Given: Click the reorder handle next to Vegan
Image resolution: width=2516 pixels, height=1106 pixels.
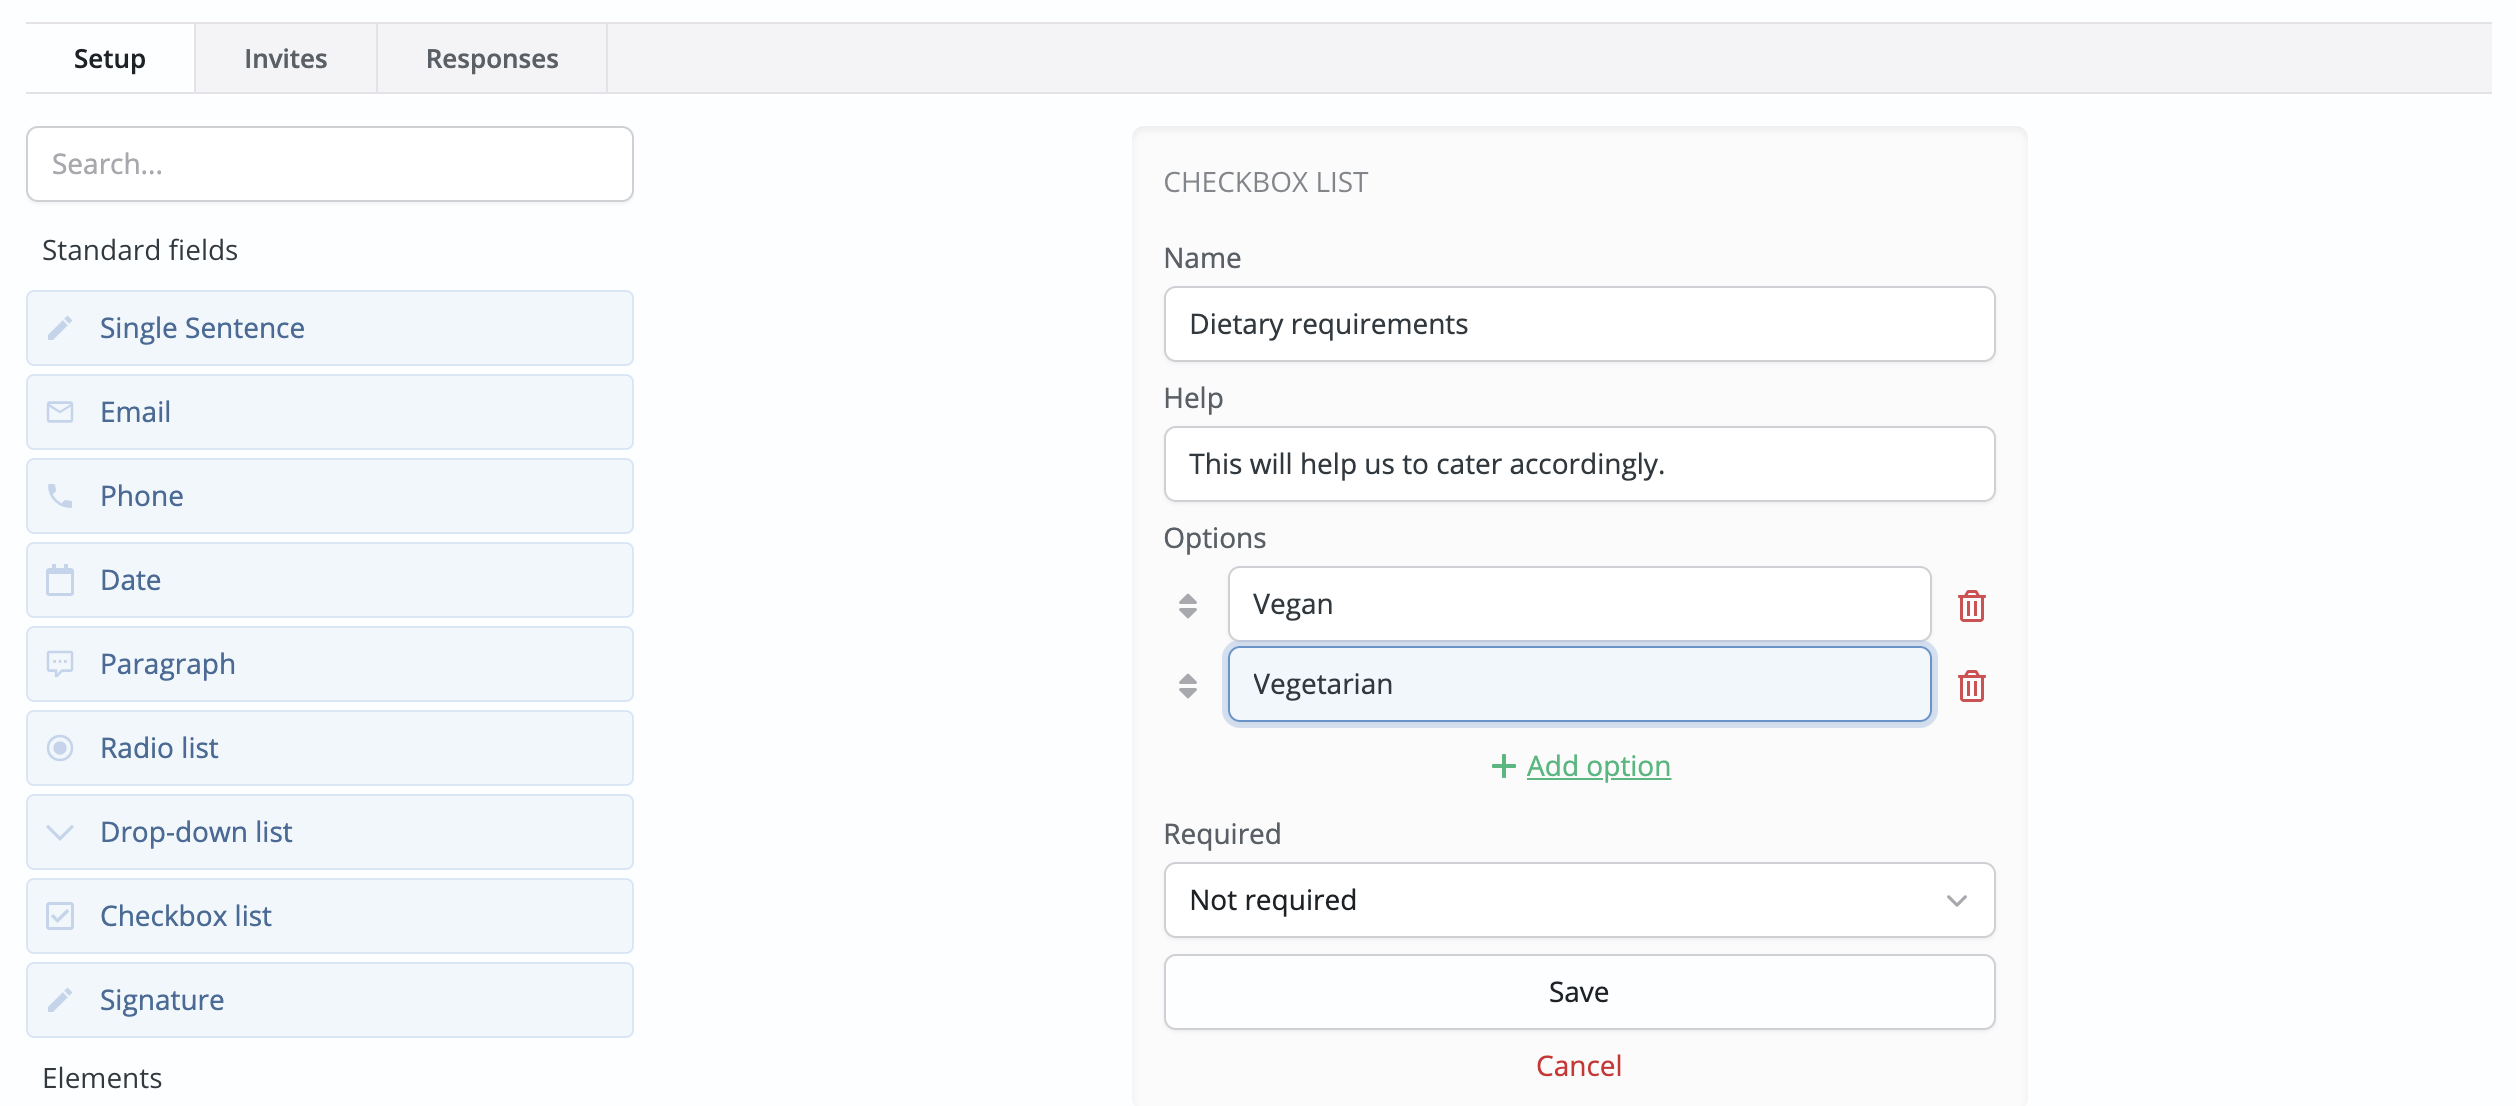Looking at the screenshot, I should [x=1189, y=603].
